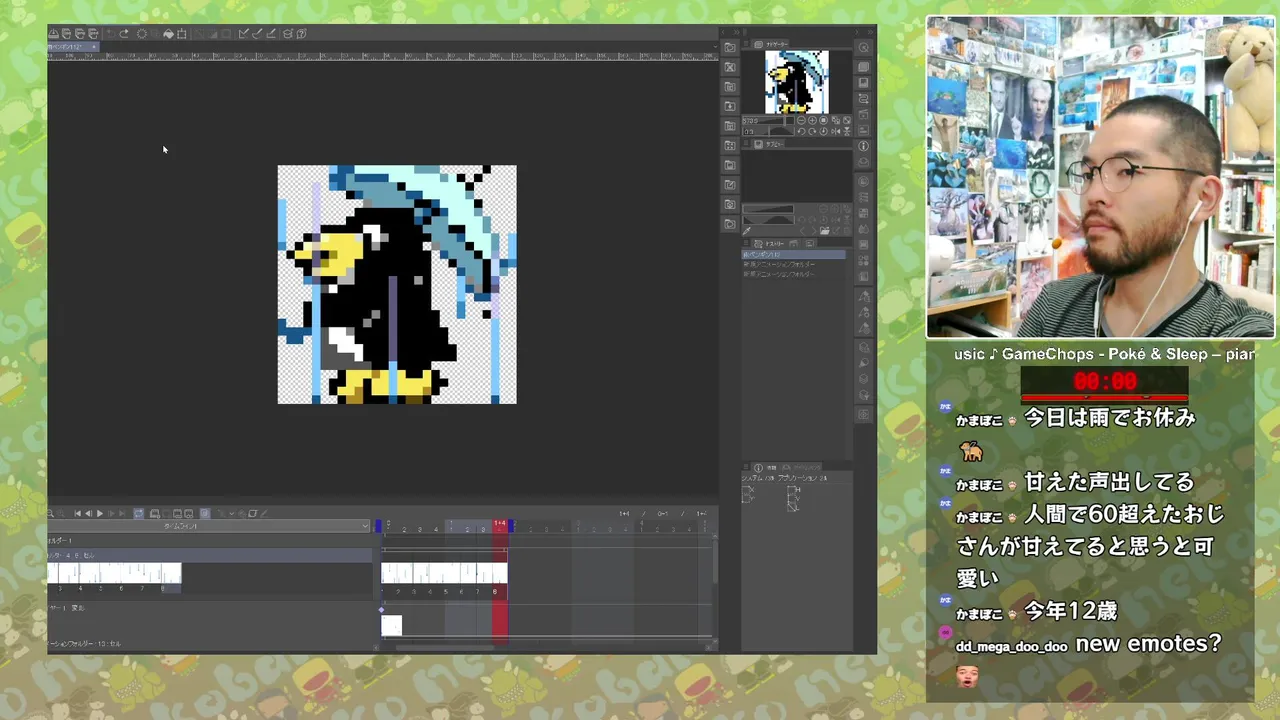The image size is (1280, 720).
Task: Flip the view vertically in the Navigator
Action: (847, 132)
